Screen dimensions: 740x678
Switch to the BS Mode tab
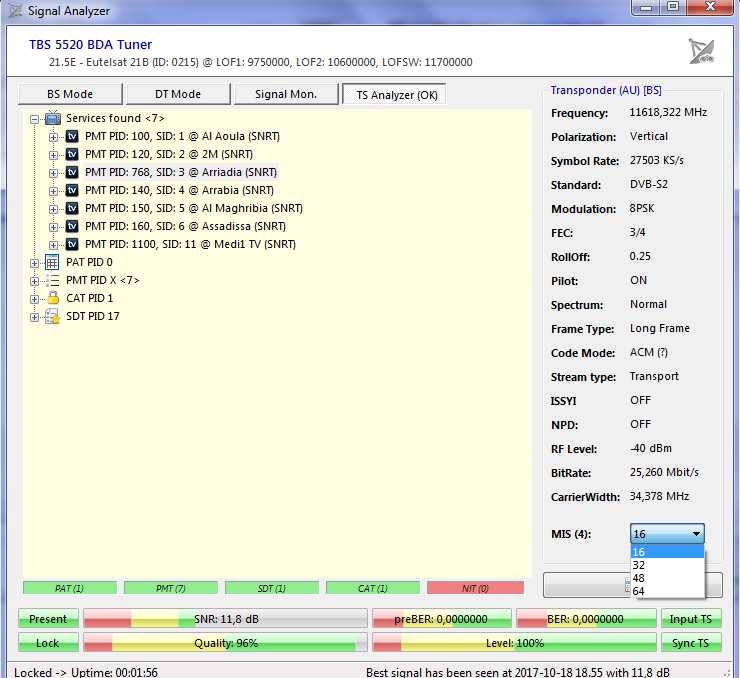[x=70, y=94]
